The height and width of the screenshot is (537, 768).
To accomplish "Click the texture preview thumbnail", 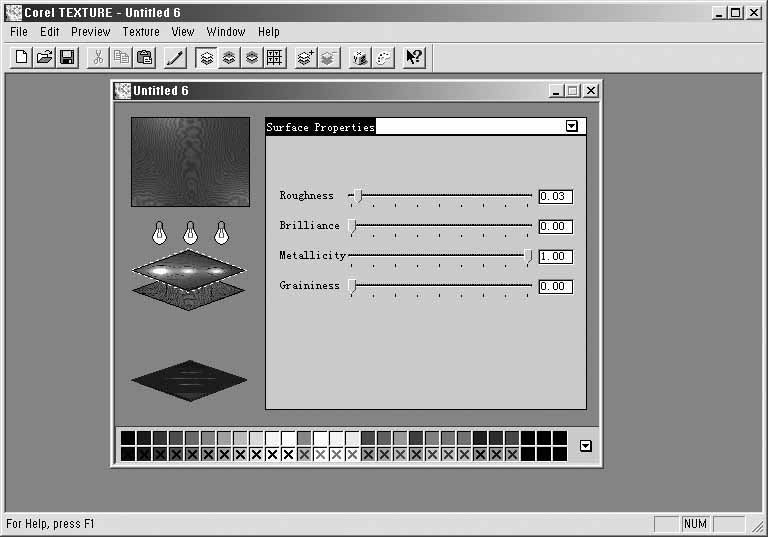I will click(x=190, y=161).
